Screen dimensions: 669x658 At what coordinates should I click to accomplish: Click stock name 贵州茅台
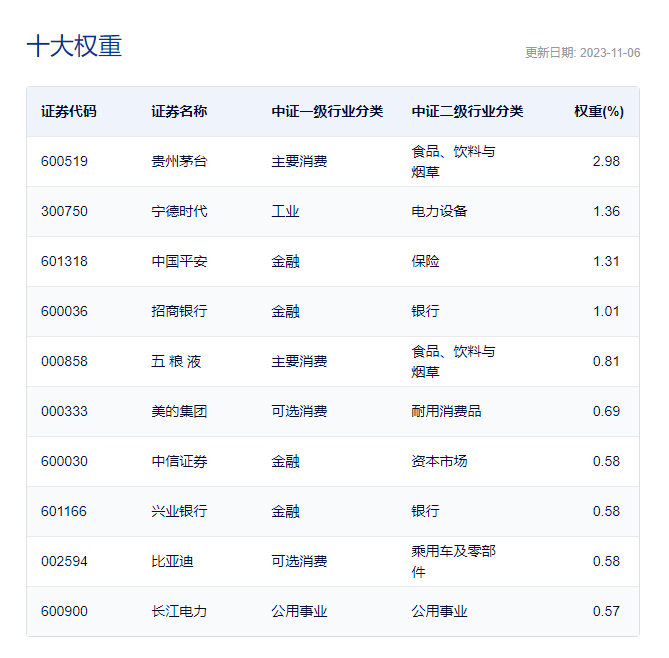[x=179, y=161]
